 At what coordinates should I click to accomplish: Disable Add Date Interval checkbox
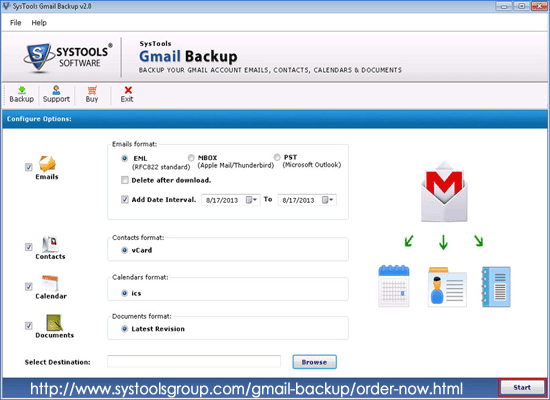click(125, 200)
